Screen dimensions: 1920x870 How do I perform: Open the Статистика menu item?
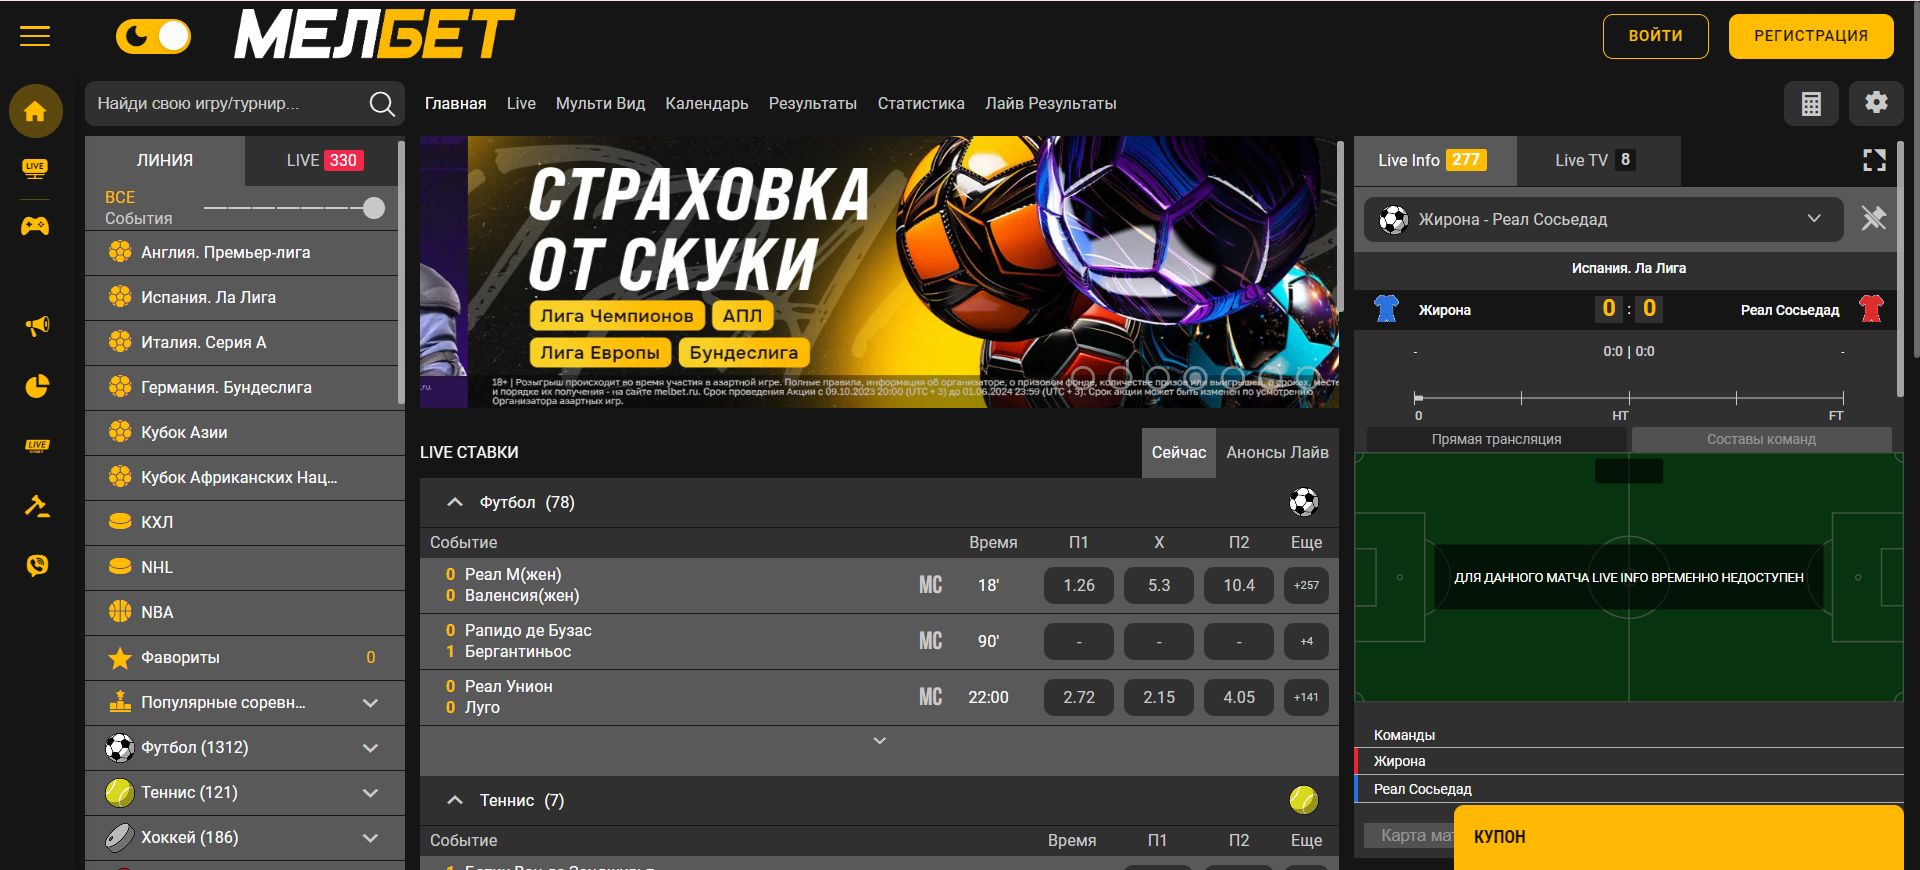920,104
